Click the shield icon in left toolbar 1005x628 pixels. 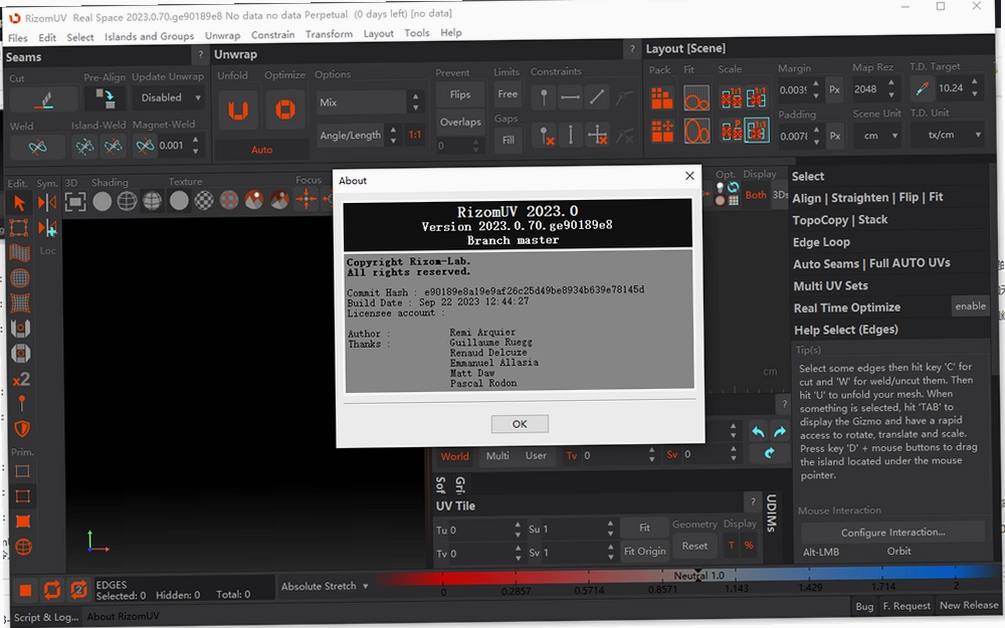tap(22, 429)
